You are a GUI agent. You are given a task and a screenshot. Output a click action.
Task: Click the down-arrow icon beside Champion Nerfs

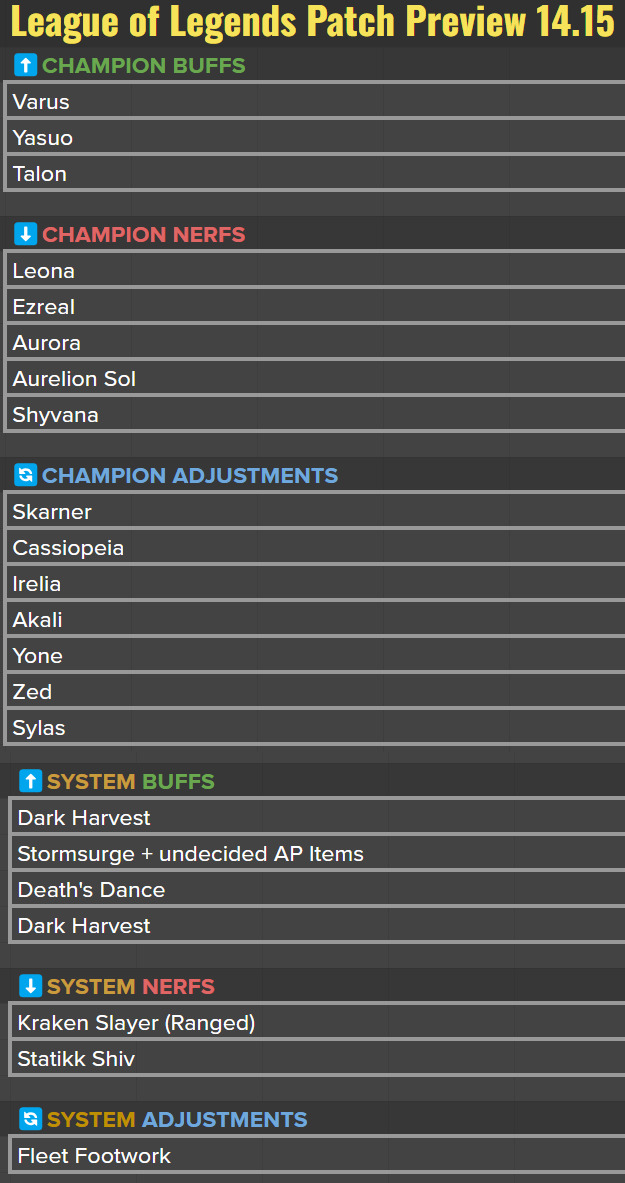26,235
